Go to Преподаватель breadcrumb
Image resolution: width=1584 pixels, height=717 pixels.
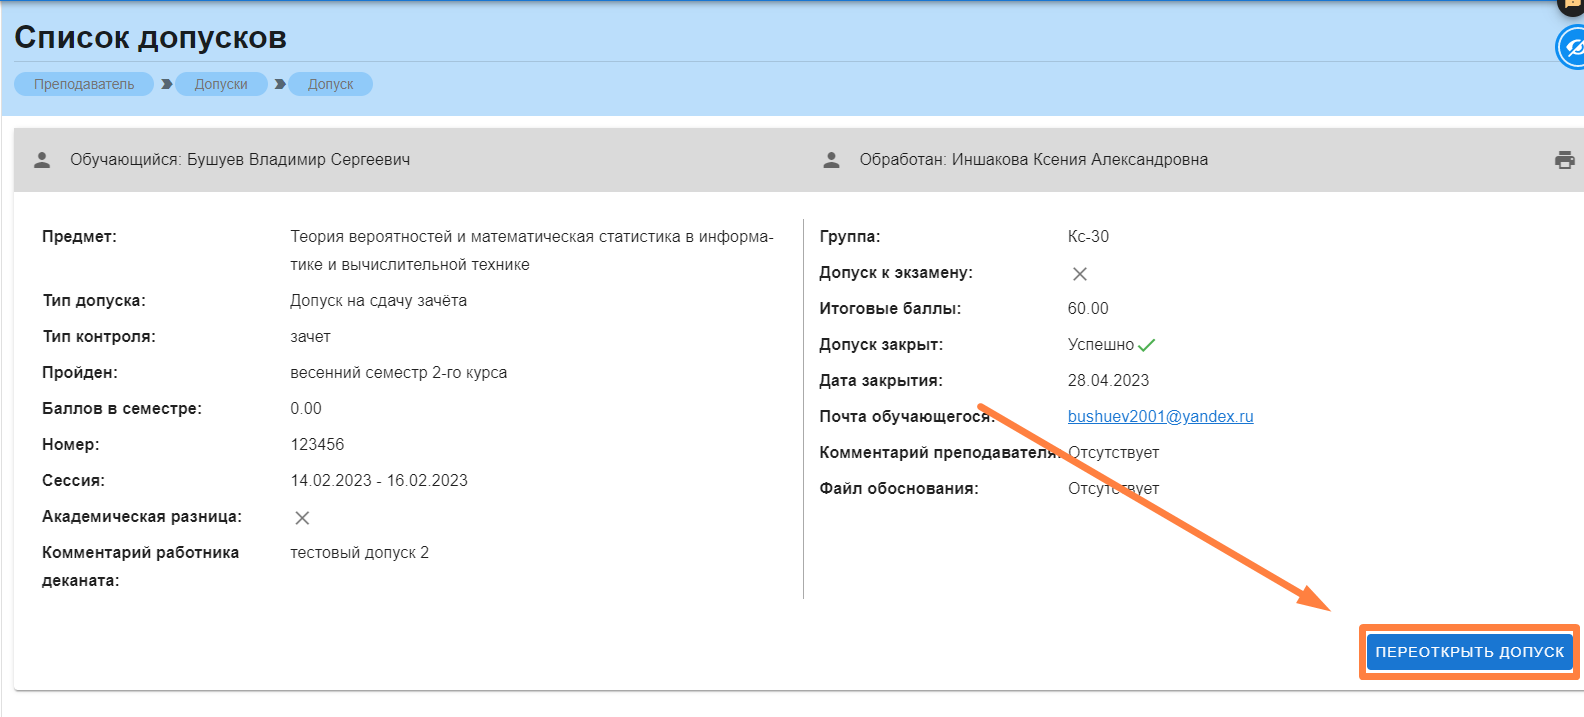coord(84,84)
